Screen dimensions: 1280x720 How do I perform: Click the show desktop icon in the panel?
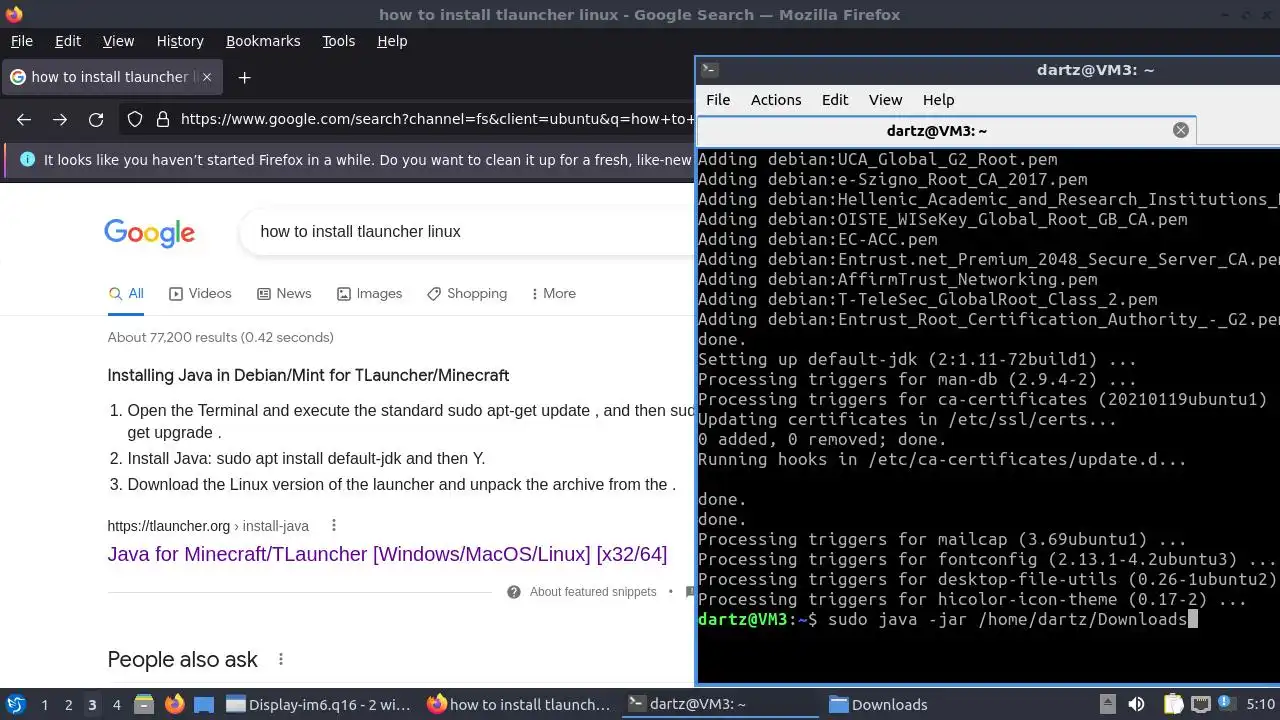point(204,704)
